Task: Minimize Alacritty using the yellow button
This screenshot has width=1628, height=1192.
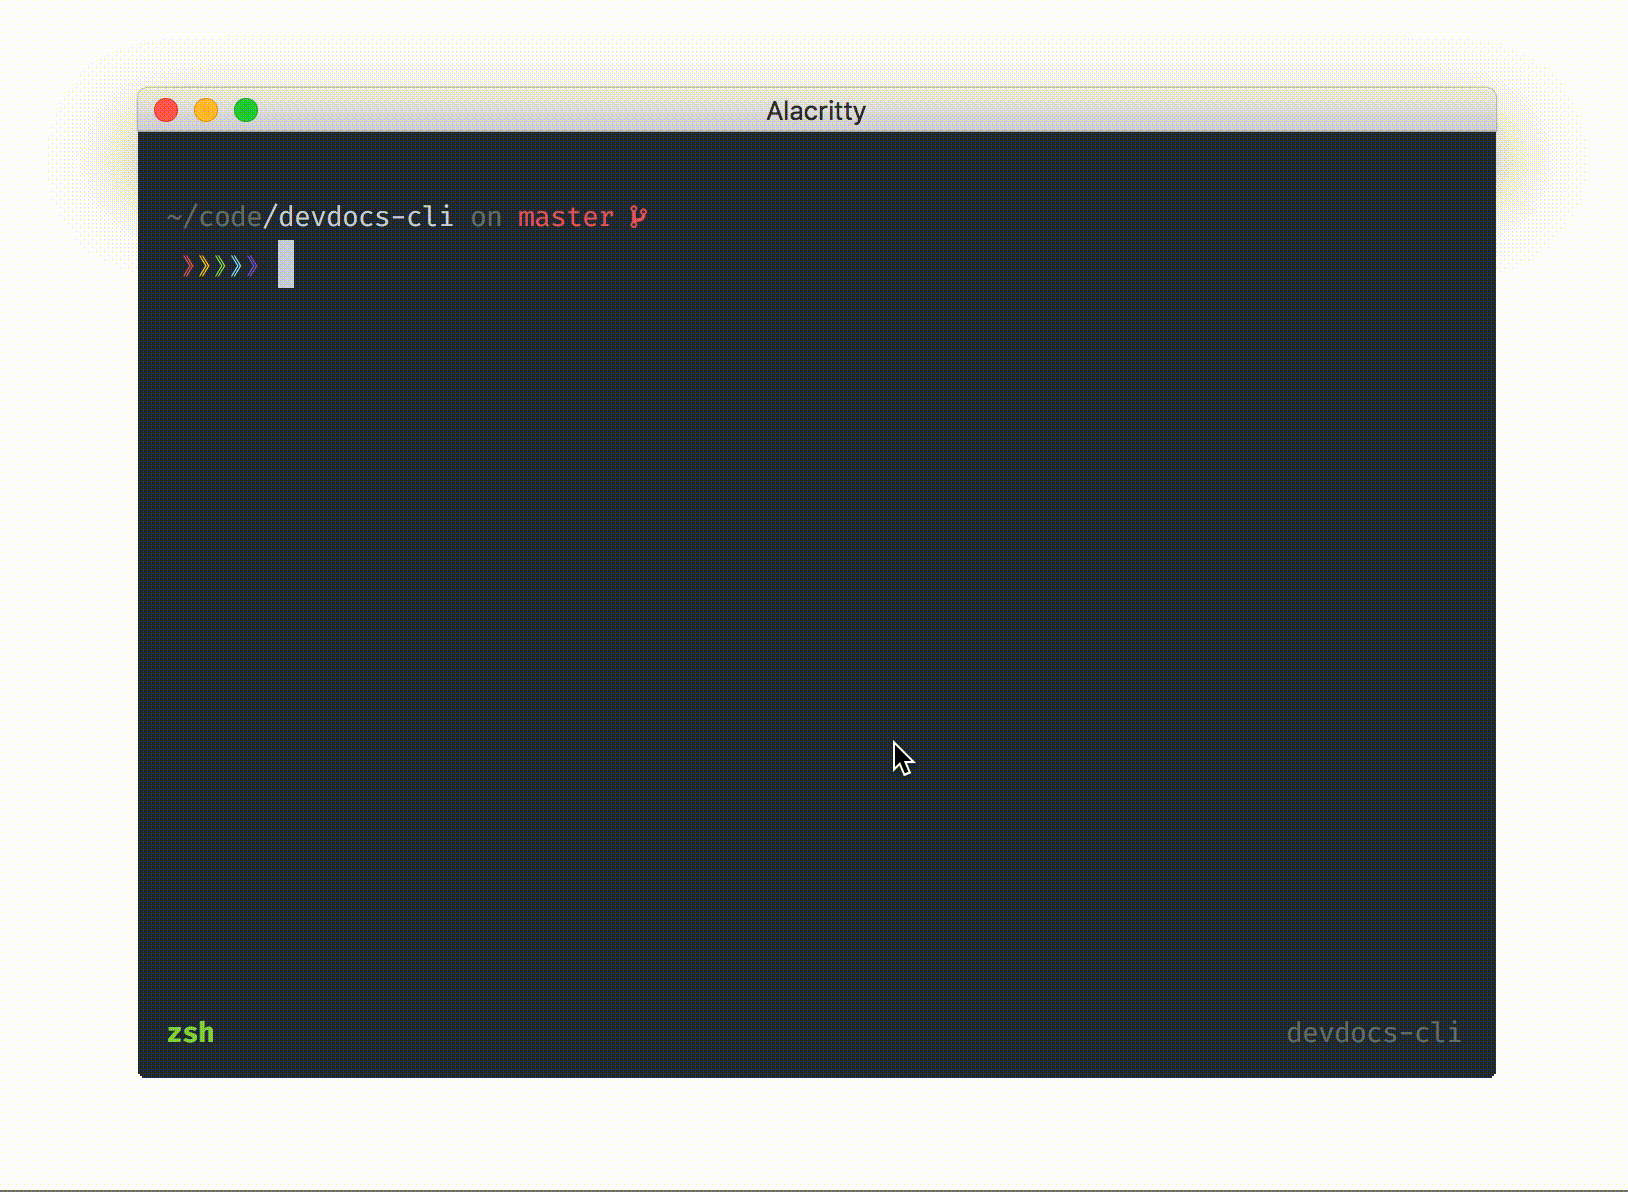Action: tap(206, 110)
